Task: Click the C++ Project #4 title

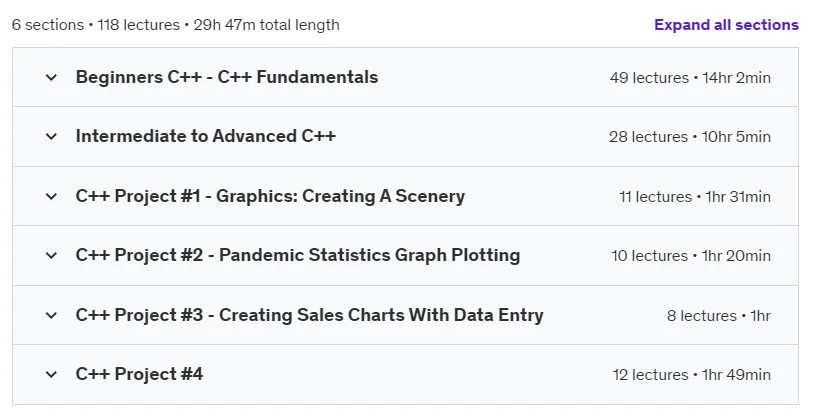Action: coord(139,374)
